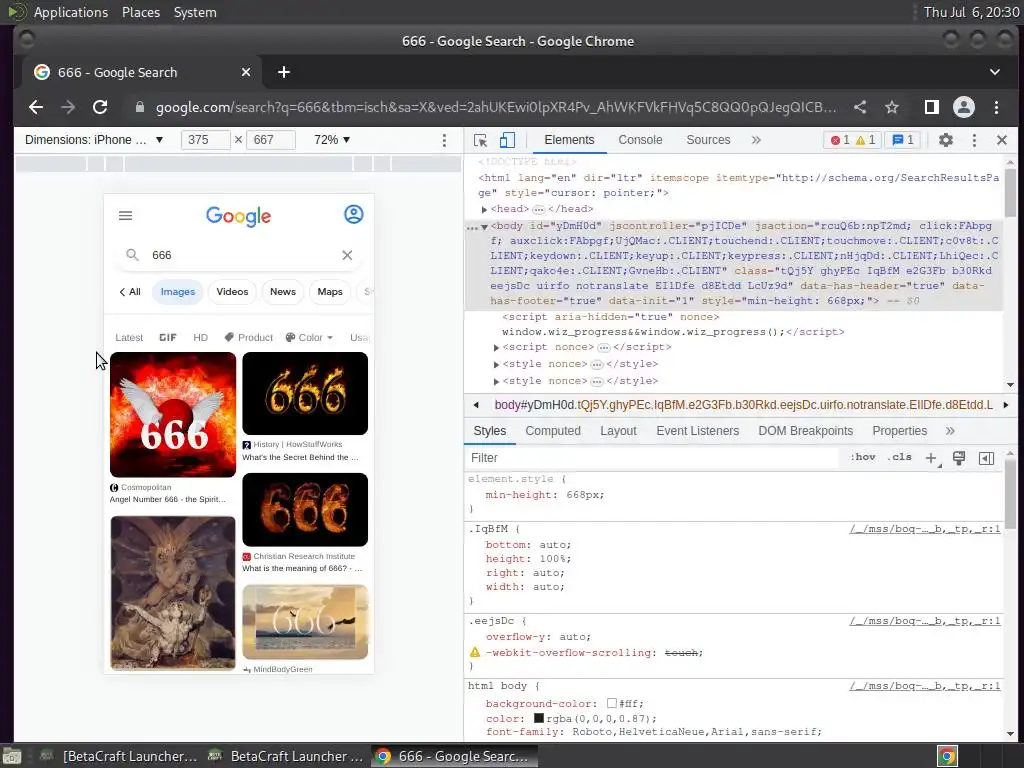Close the DevTools panel
Screen dimensions: 1024x768
pos(1002,140)
